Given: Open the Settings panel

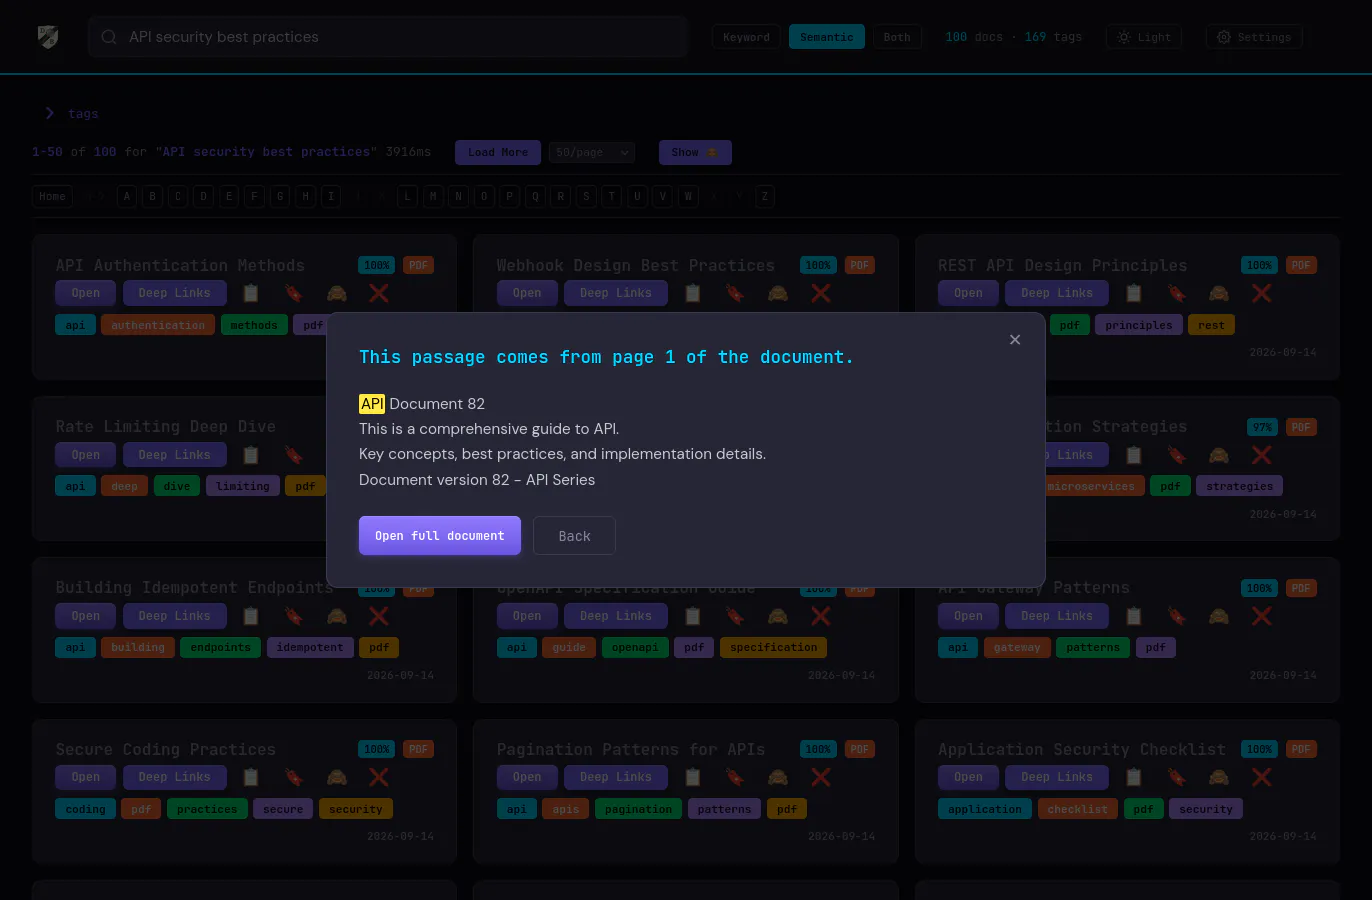Looking at the screenshot, I should pos(1254,37).
